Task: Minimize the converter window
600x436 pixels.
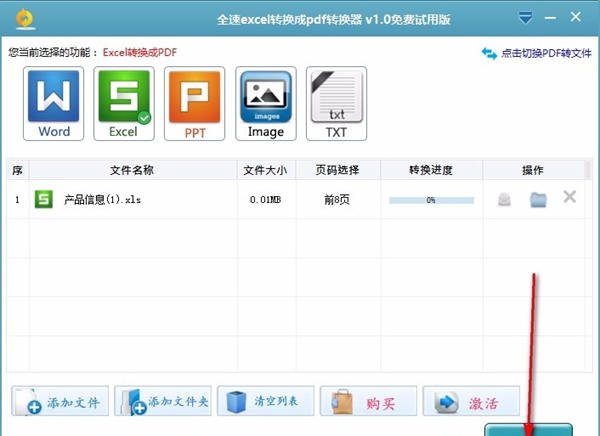Action: pyautogui.click(x=550, y=18)
